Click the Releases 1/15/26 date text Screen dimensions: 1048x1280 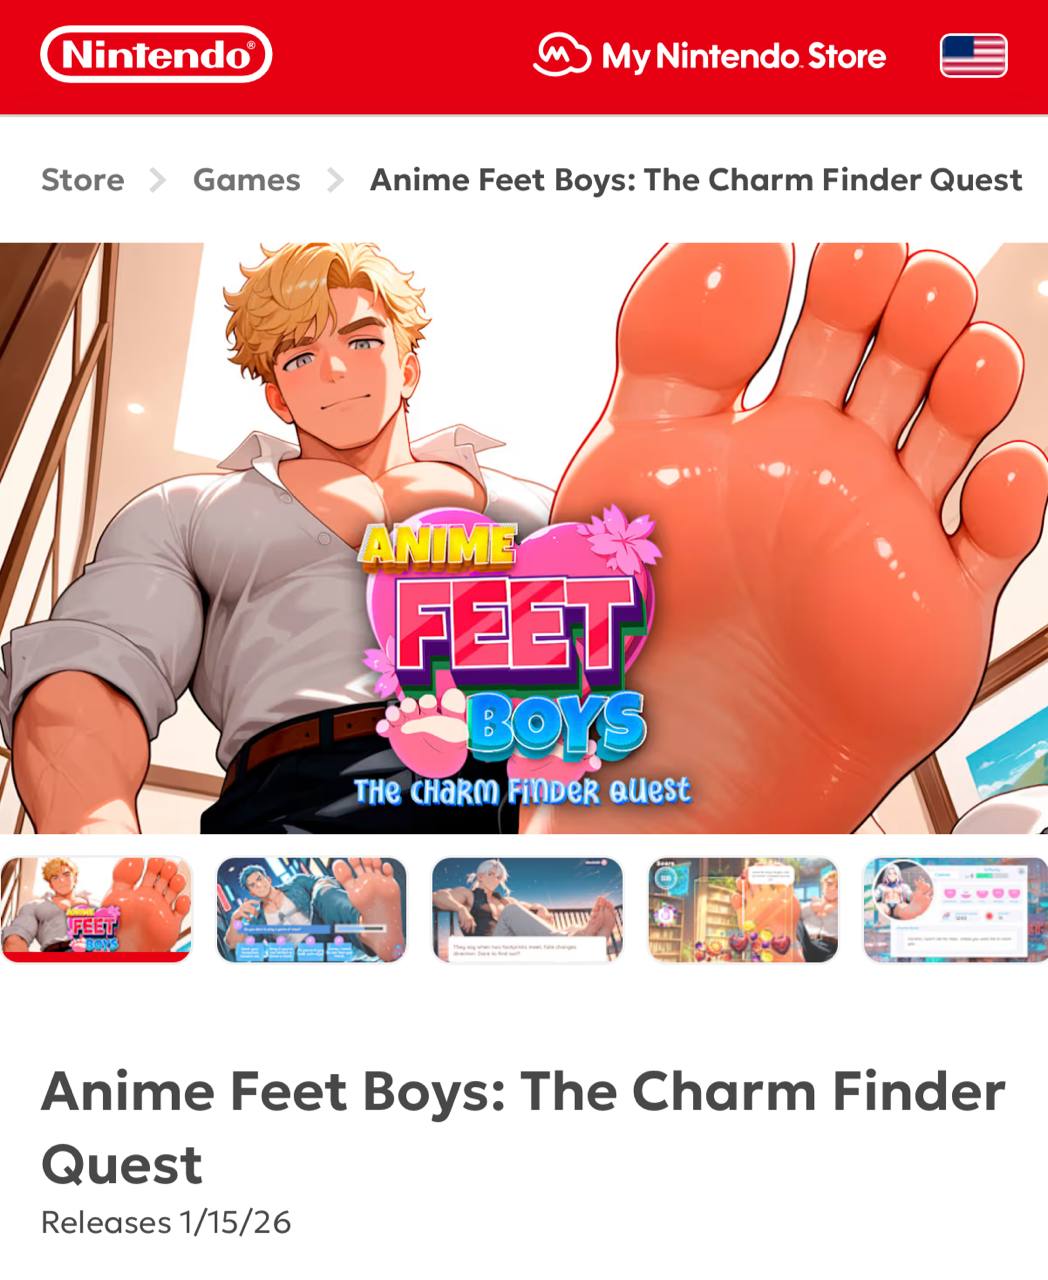point(166,1222)
